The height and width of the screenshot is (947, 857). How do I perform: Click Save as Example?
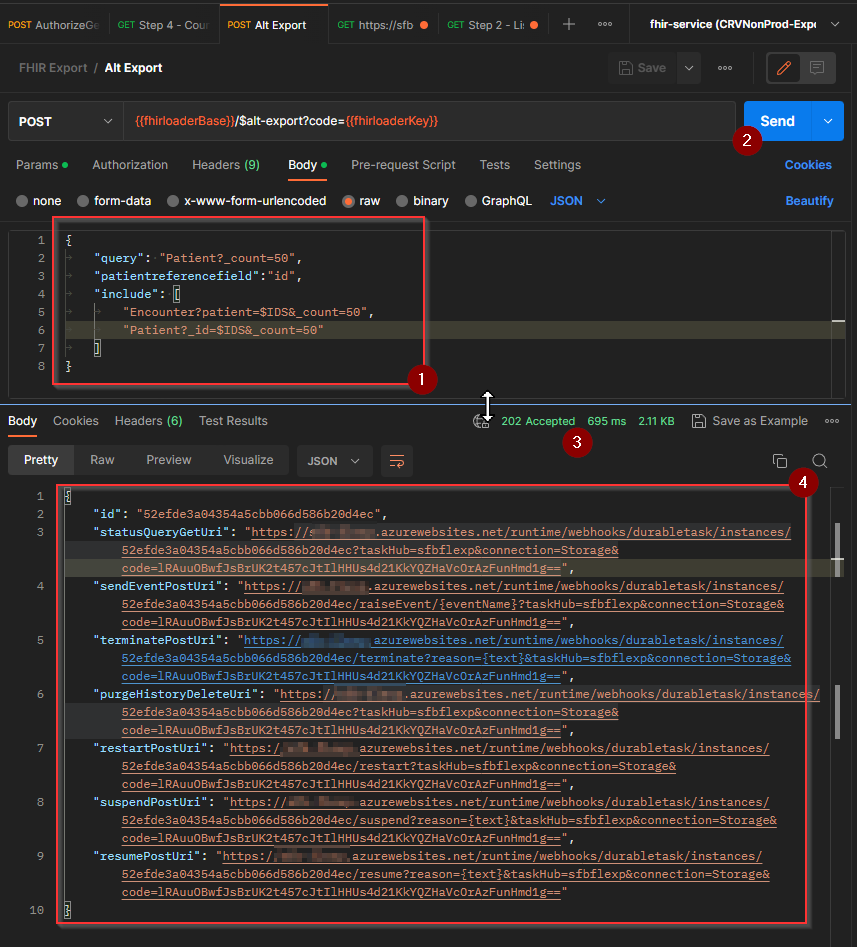(749, 421)
